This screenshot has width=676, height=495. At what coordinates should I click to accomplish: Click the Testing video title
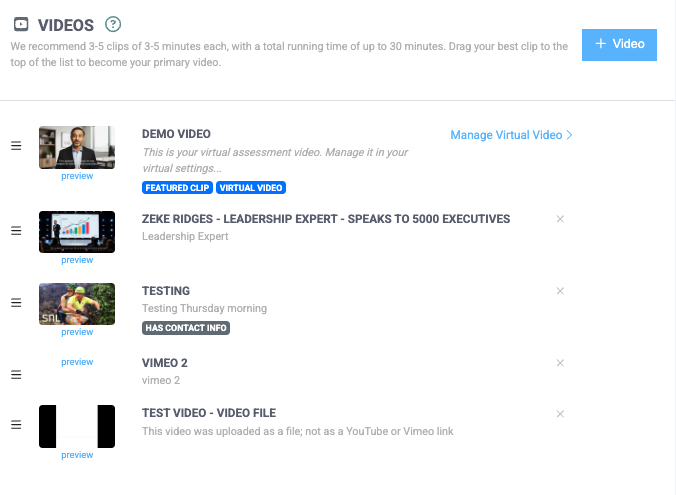pos(166,291)
